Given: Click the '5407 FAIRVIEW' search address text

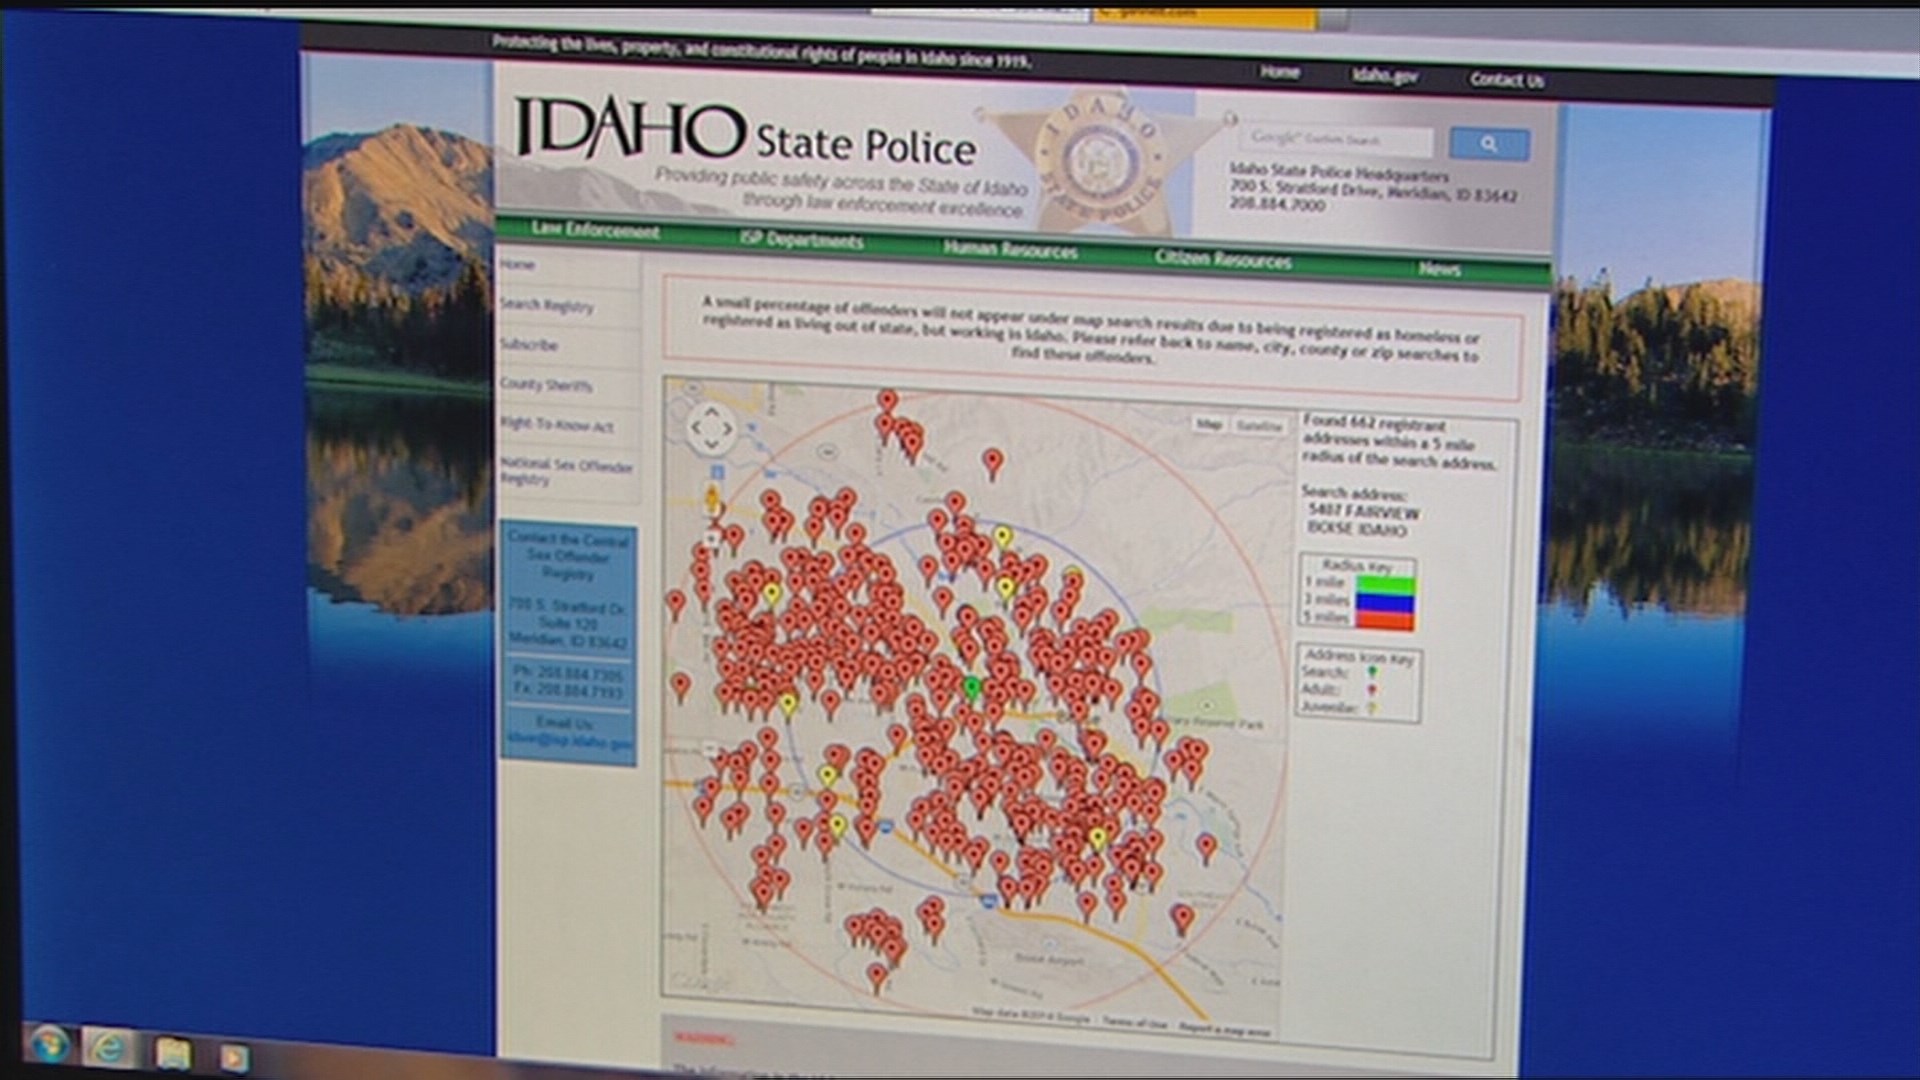Looking at the screenshot, I should (x=1363, y=511).
